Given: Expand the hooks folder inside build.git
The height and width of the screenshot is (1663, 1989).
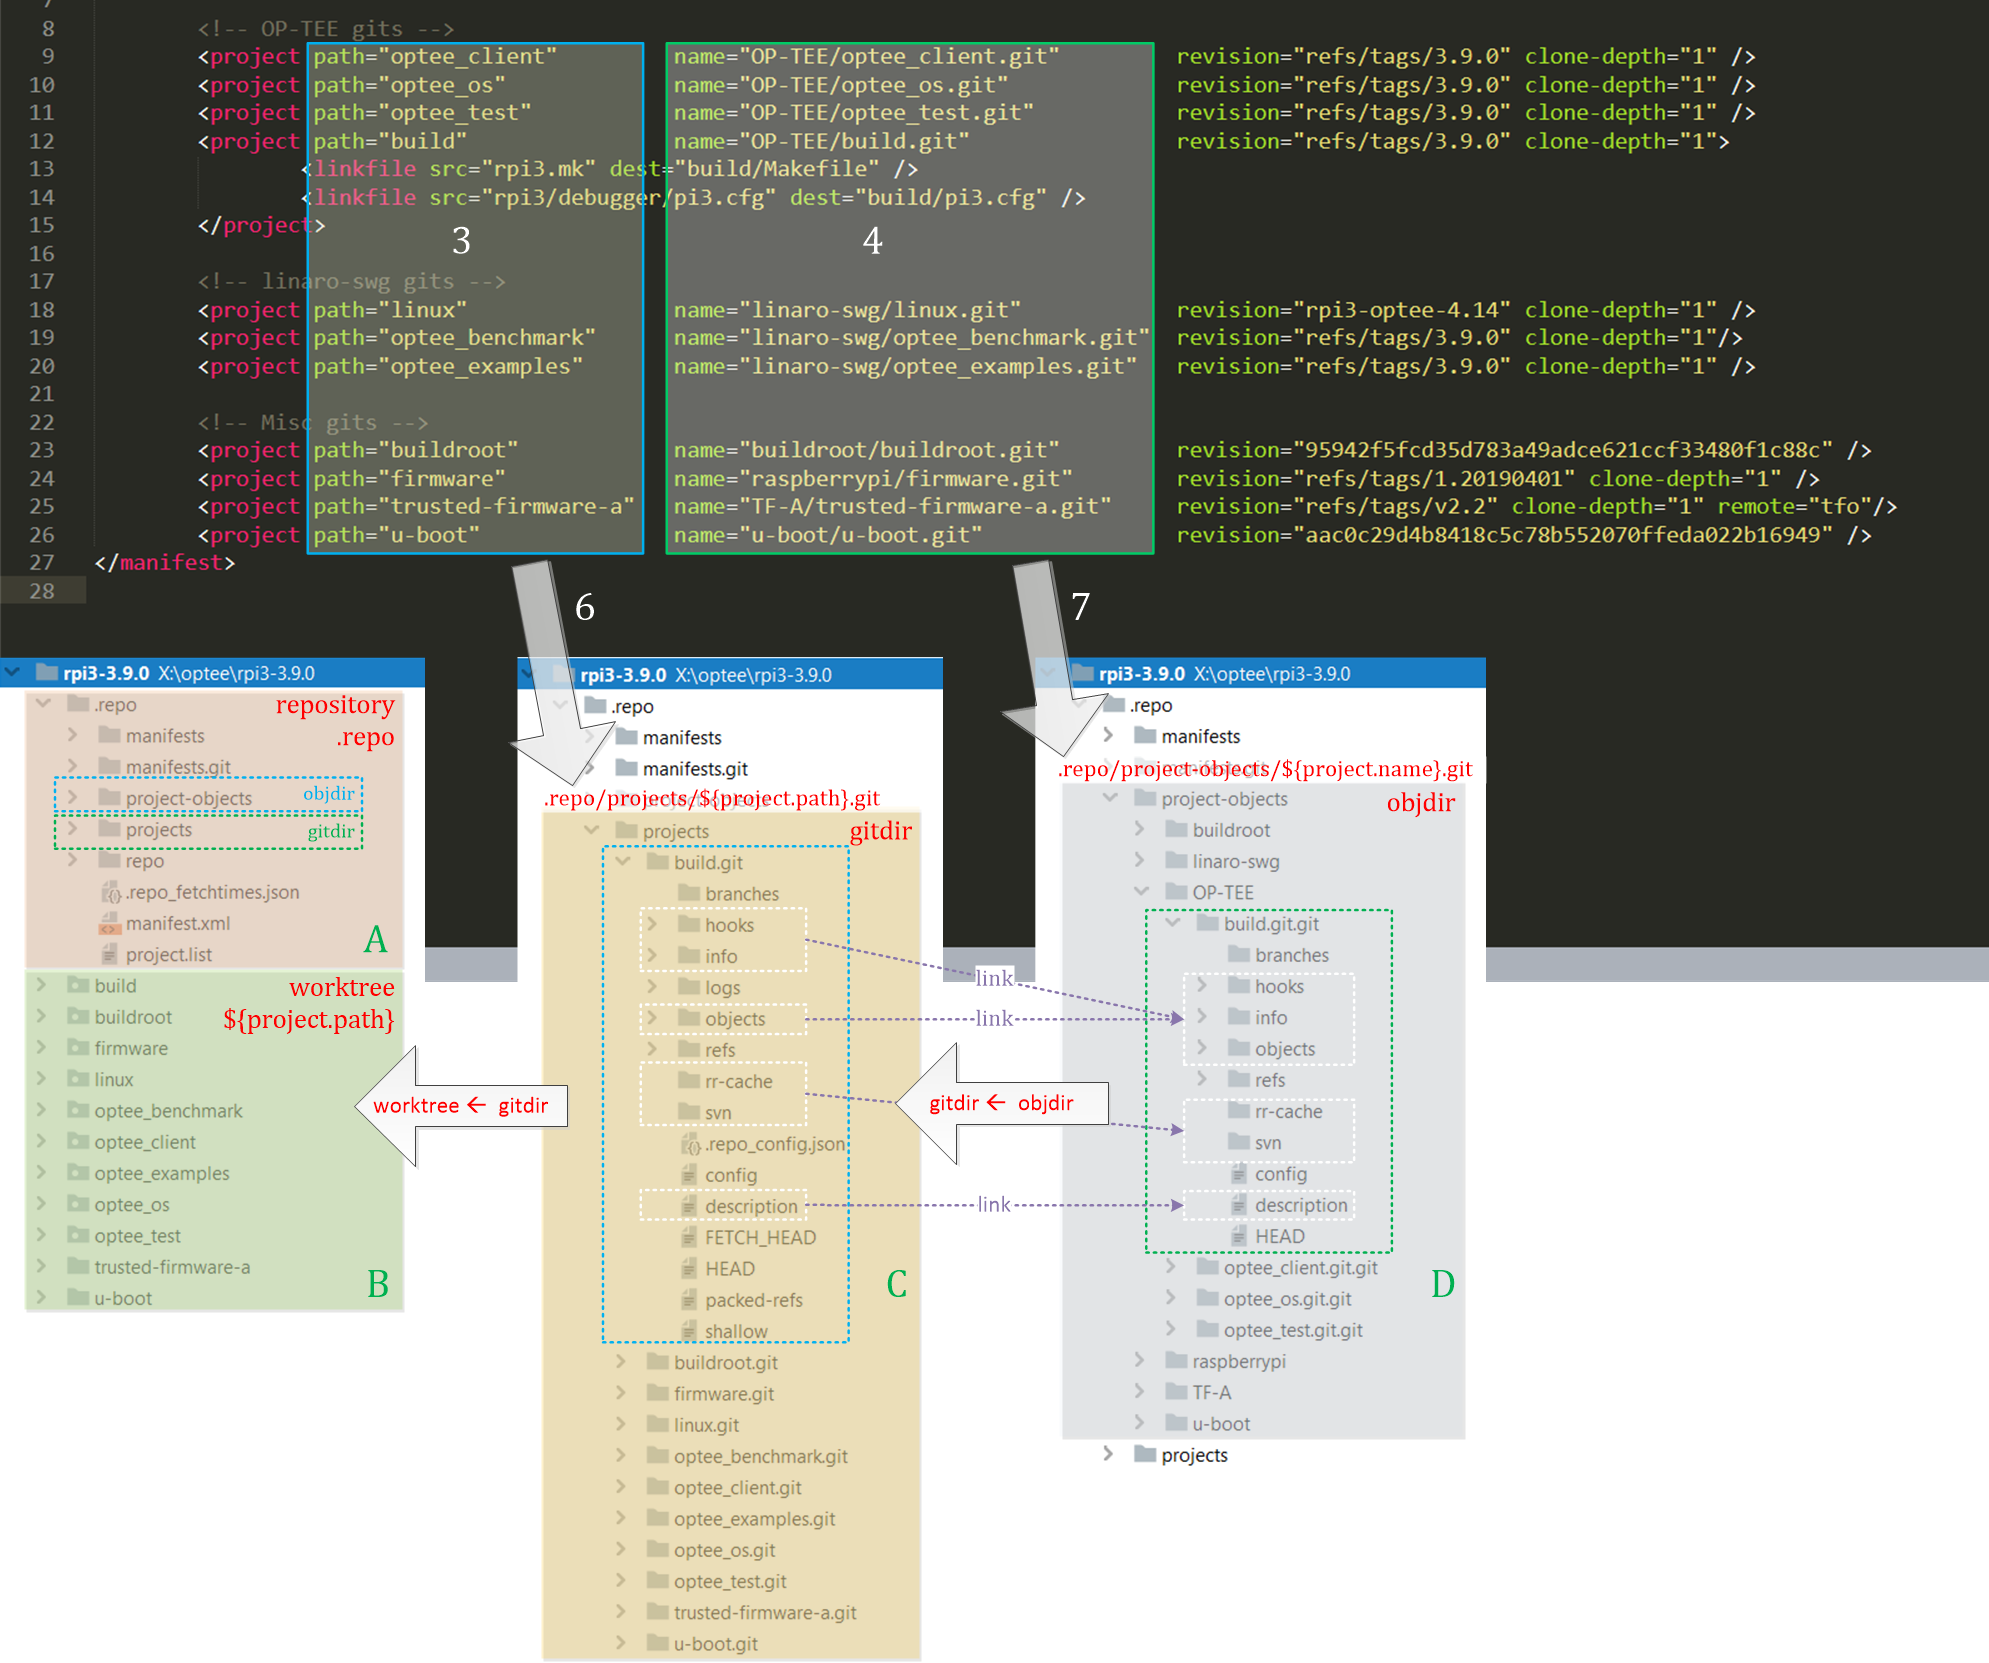Looking at the screenshot, I should (654, 925).
